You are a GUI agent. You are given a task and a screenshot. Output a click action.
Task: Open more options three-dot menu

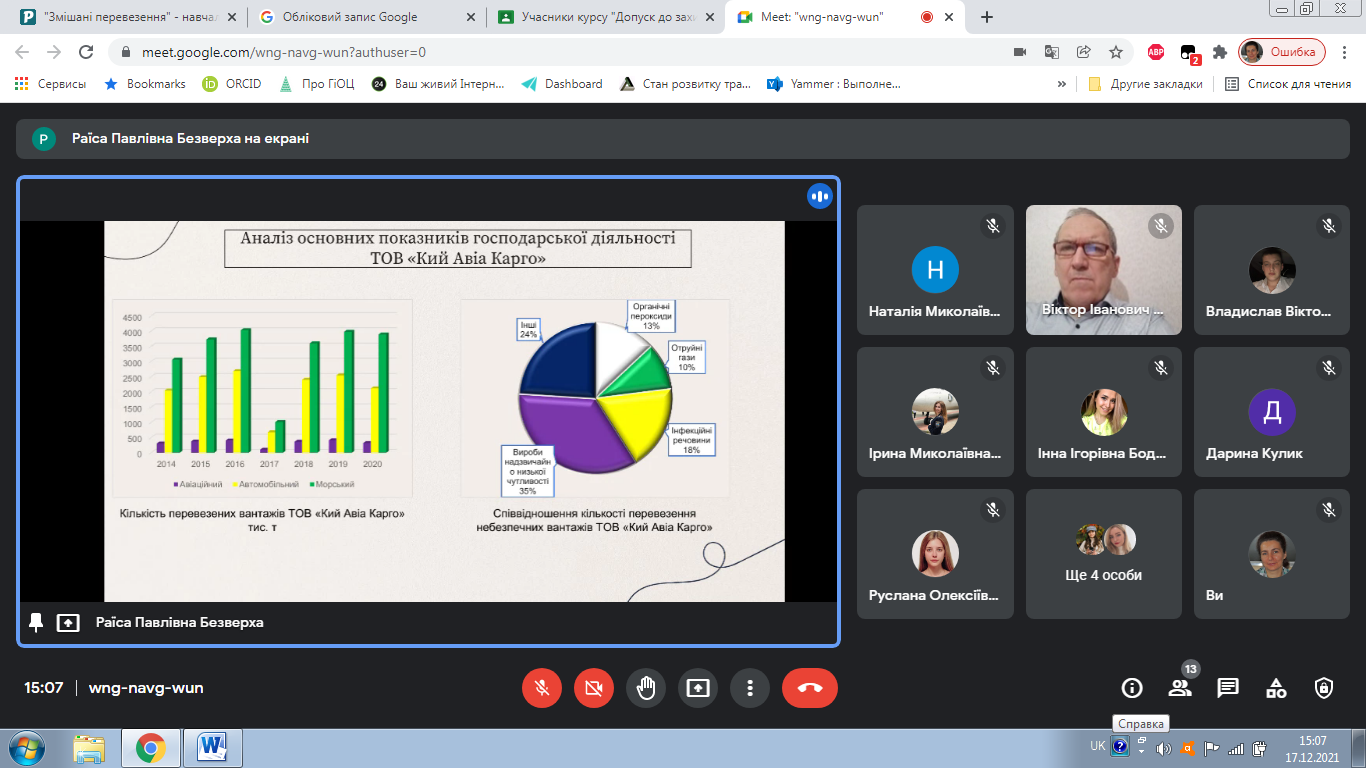click(x=750, y=688)
